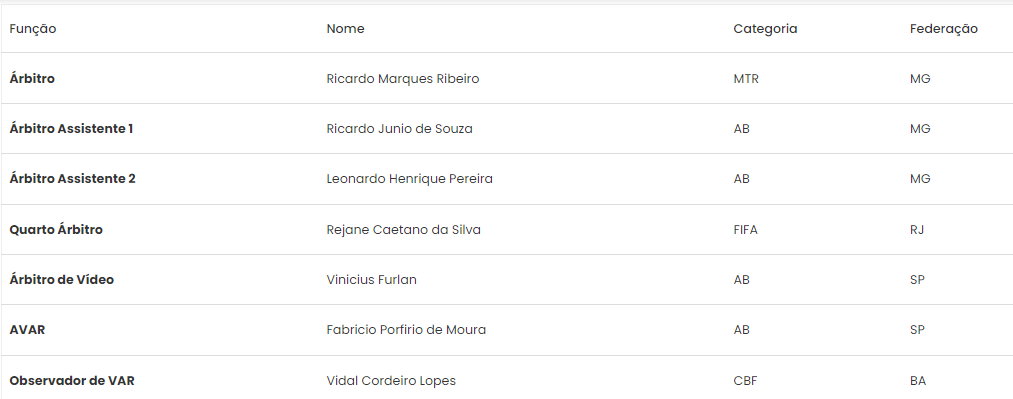Click on Rejane Caetano da Silva

tap(403, 229)
